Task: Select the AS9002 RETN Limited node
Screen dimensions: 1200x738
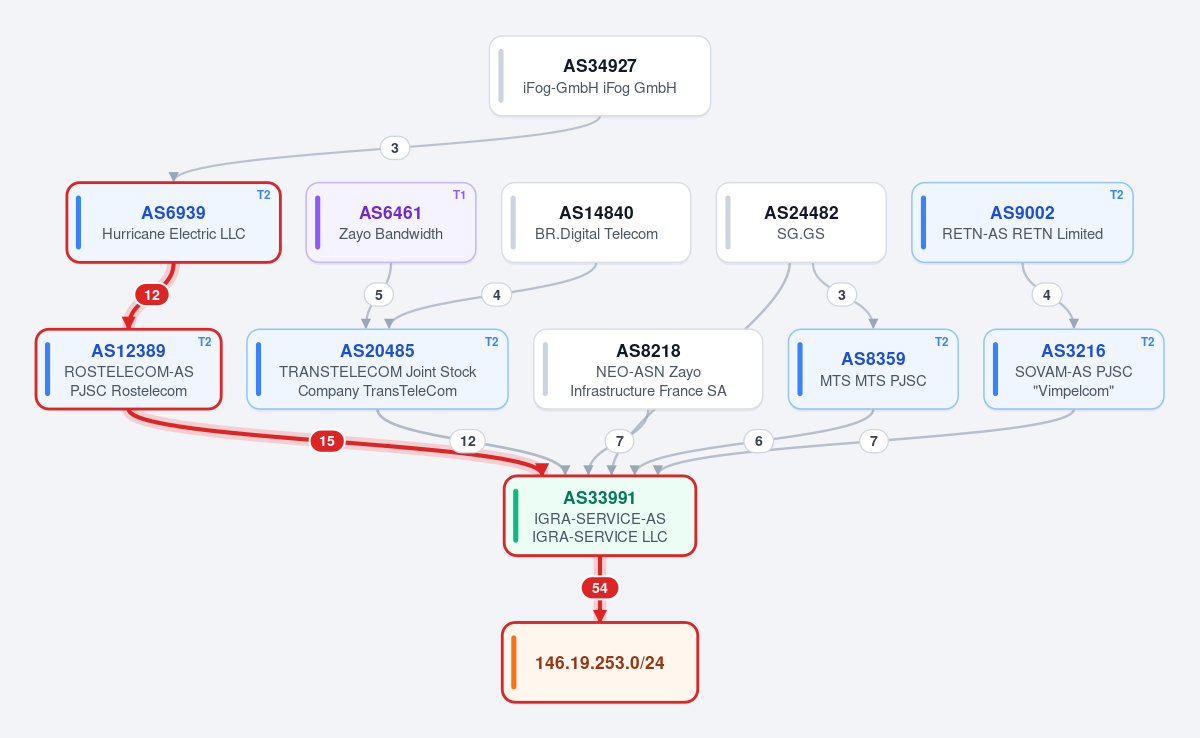Action: point(1022,222)
